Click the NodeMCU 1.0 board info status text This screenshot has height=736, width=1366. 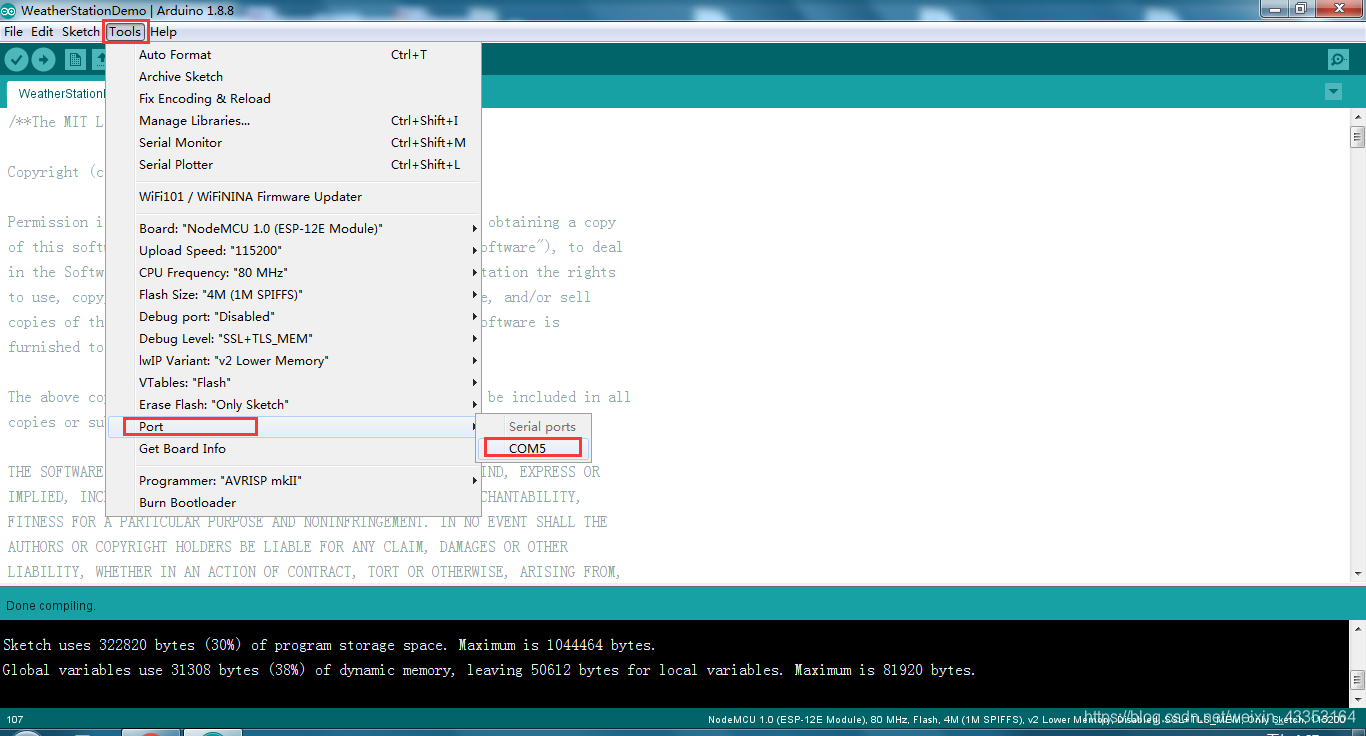[x=1026, y=720]
